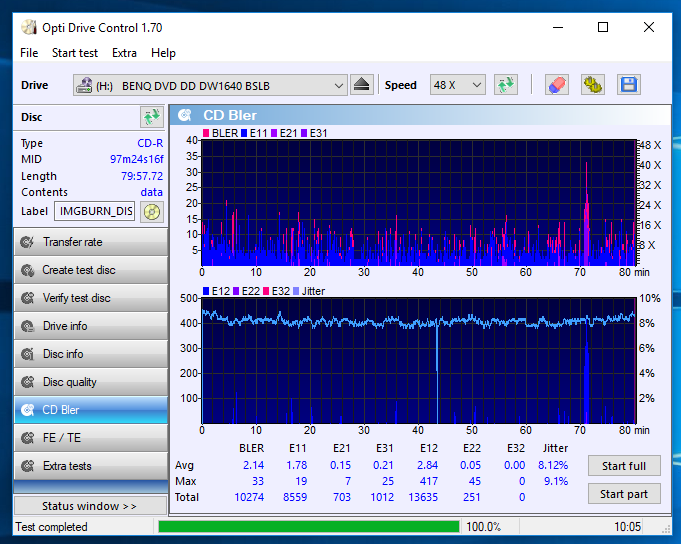Click the Jitter legend color swatch
This screenshot has height=544, width=681.
pyautogui.click(x=296, y=291)
